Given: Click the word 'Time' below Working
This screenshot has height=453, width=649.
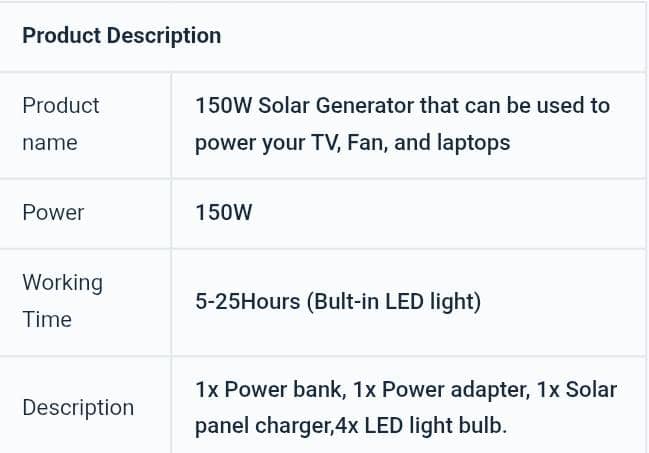Looking at the screenshot, I should point(47,320).
